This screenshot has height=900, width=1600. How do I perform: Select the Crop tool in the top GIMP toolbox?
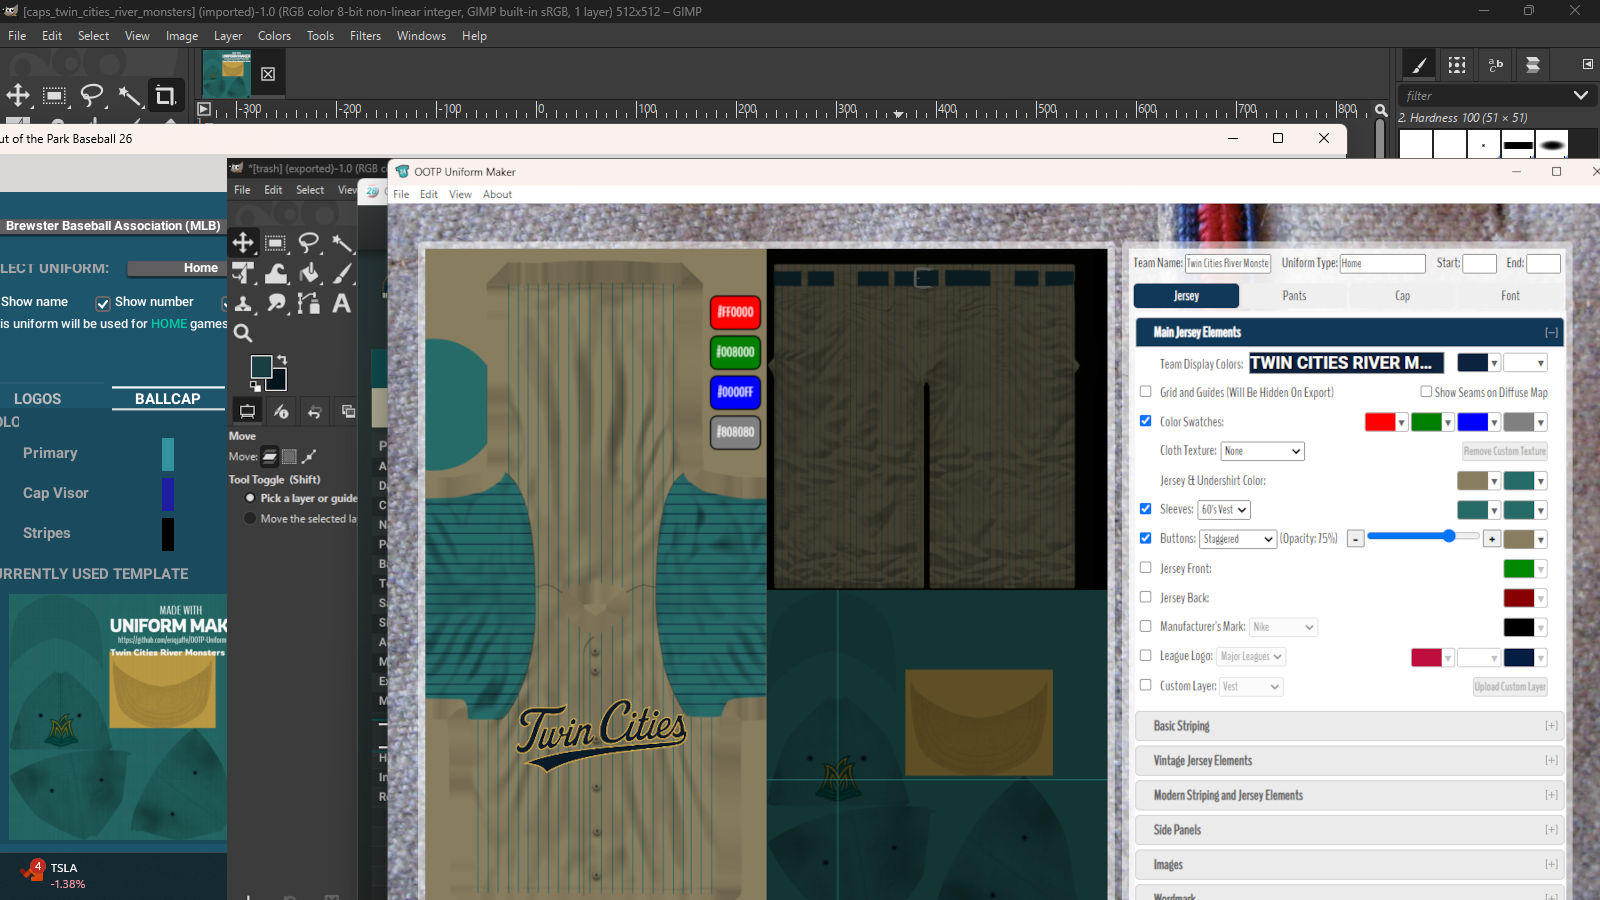coord(166,96)
